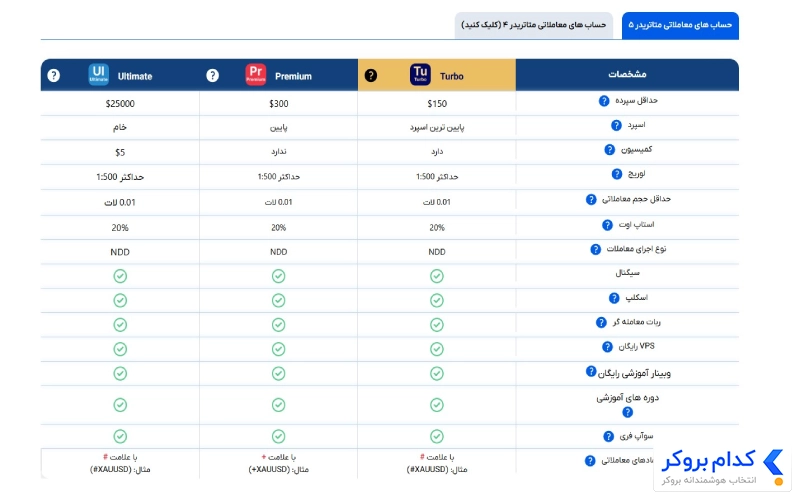Click the Turbo account Tu logo icon

420,74
